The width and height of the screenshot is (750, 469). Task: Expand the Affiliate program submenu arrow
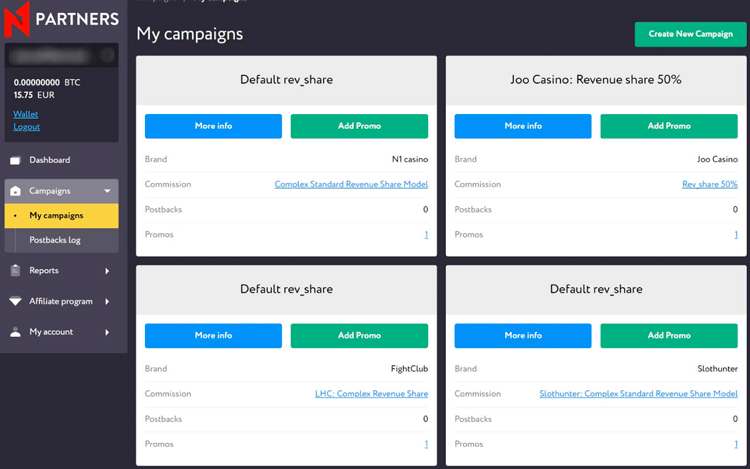pos(107,302)
